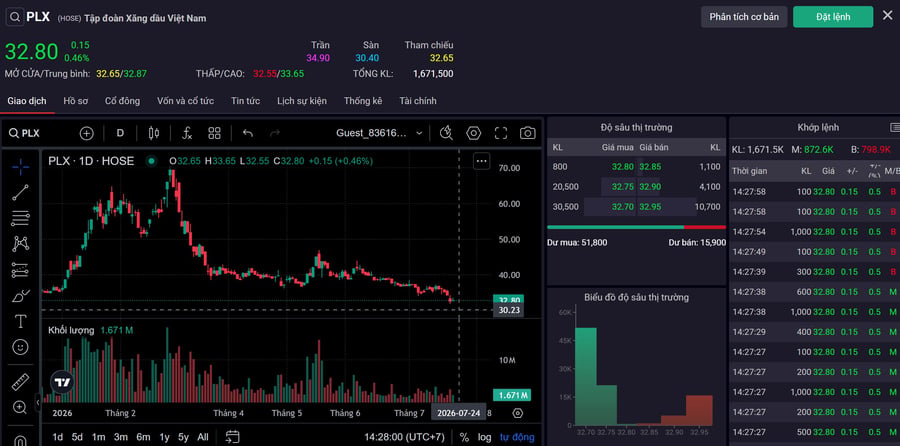Open the Cổ đông tab
Viewport: 900px width, 446px height.
point(122,101)
